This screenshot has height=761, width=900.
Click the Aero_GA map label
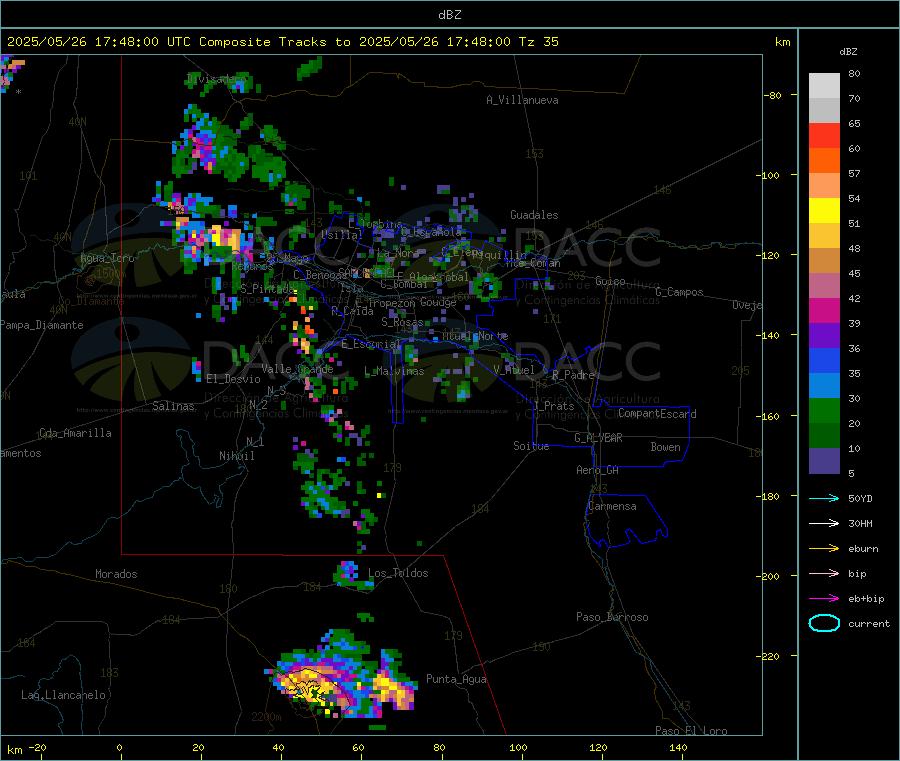[x=598, y=470]
